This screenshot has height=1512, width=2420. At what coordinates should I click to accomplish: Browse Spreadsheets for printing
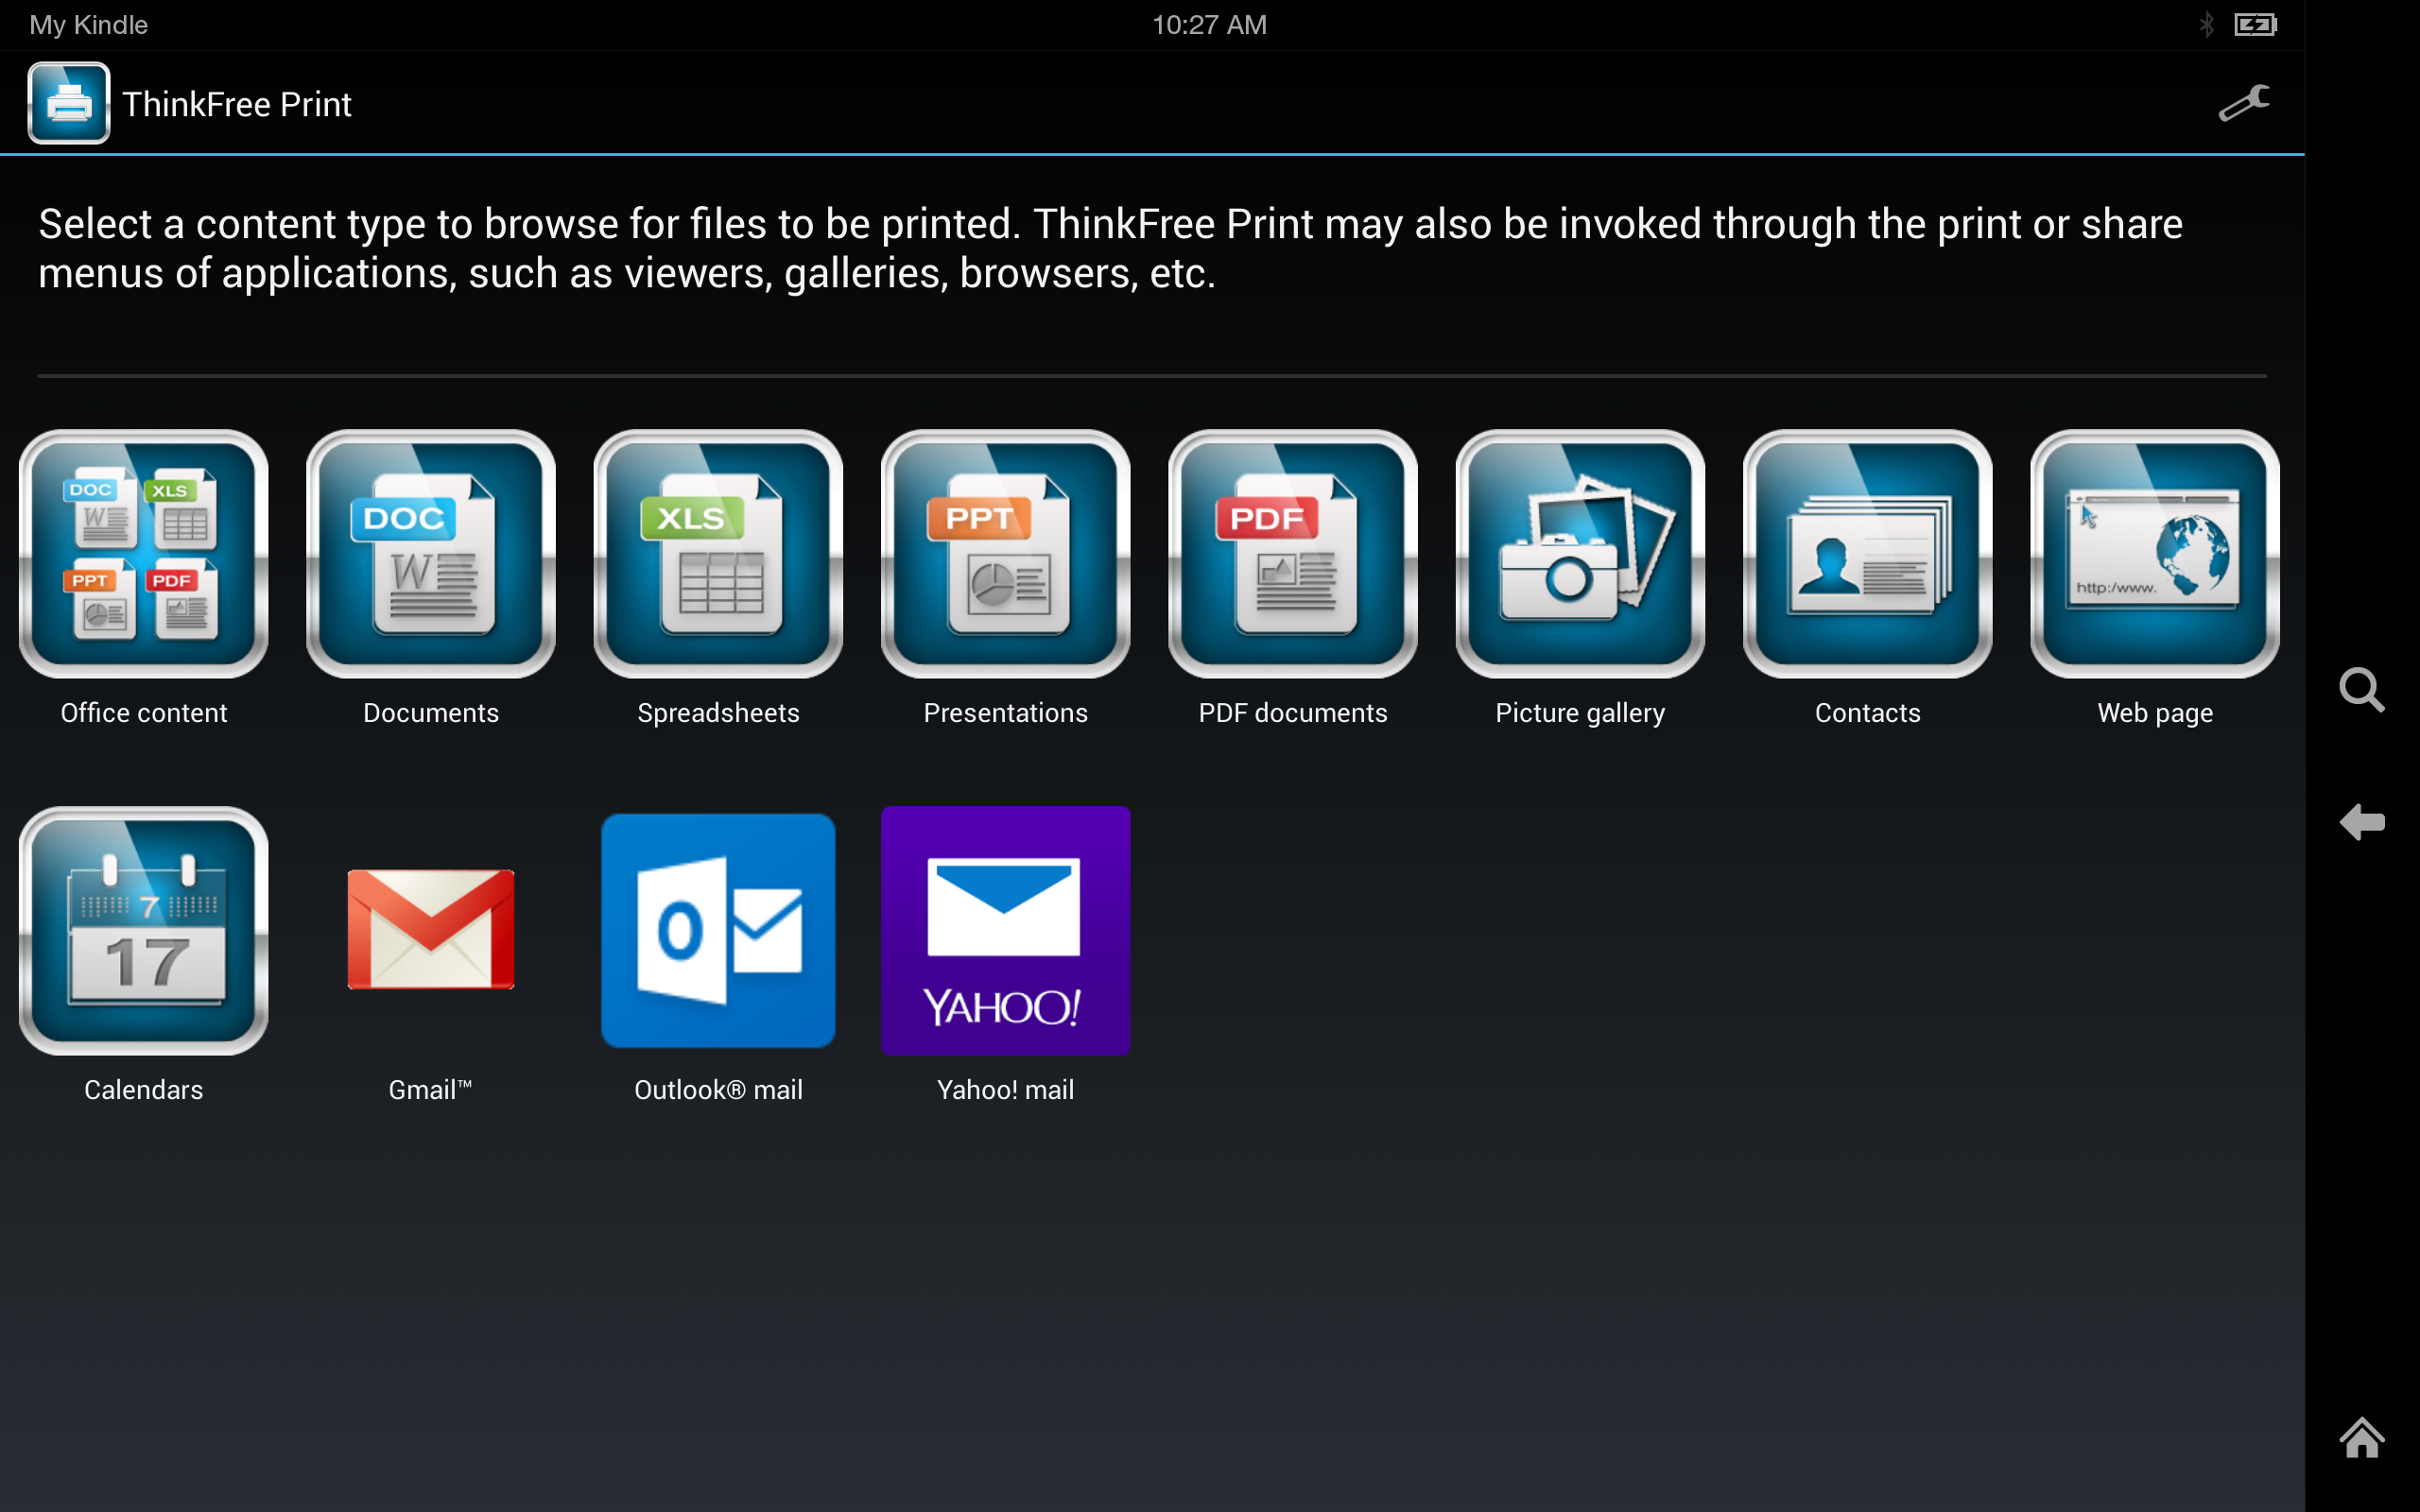(x=718, y=553)
